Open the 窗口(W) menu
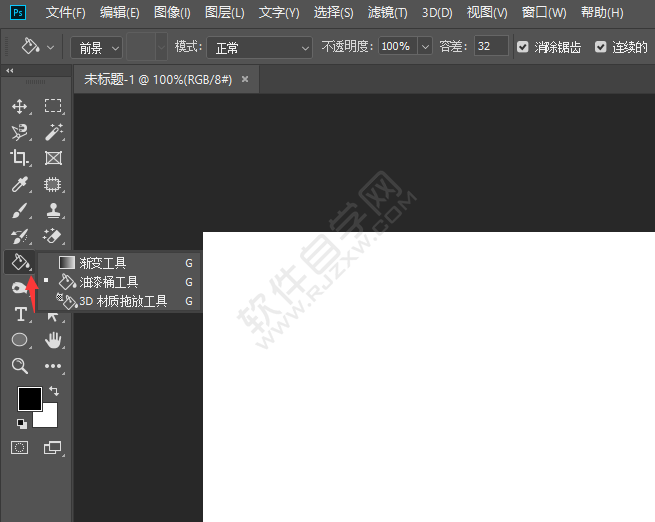This screenshot has width=655, height=522. click(544, 13)
